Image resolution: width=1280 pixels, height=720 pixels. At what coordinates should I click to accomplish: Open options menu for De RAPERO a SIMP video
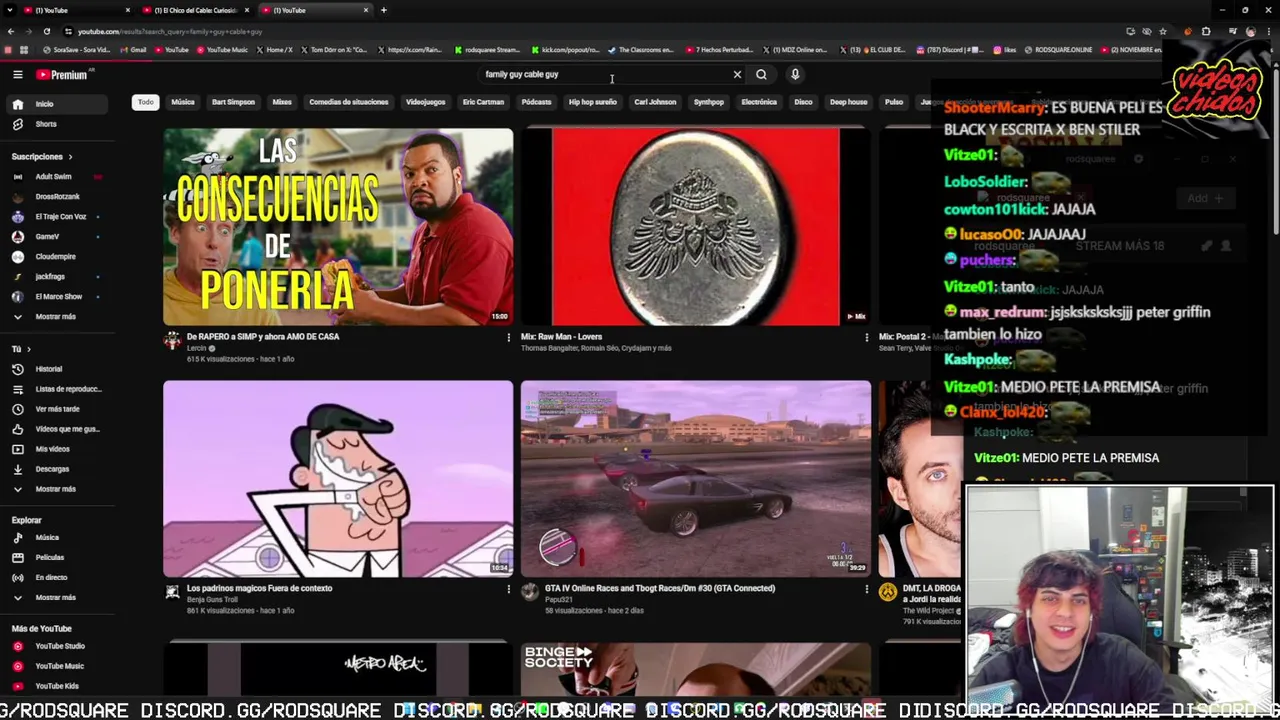click(x=508, y=338)
